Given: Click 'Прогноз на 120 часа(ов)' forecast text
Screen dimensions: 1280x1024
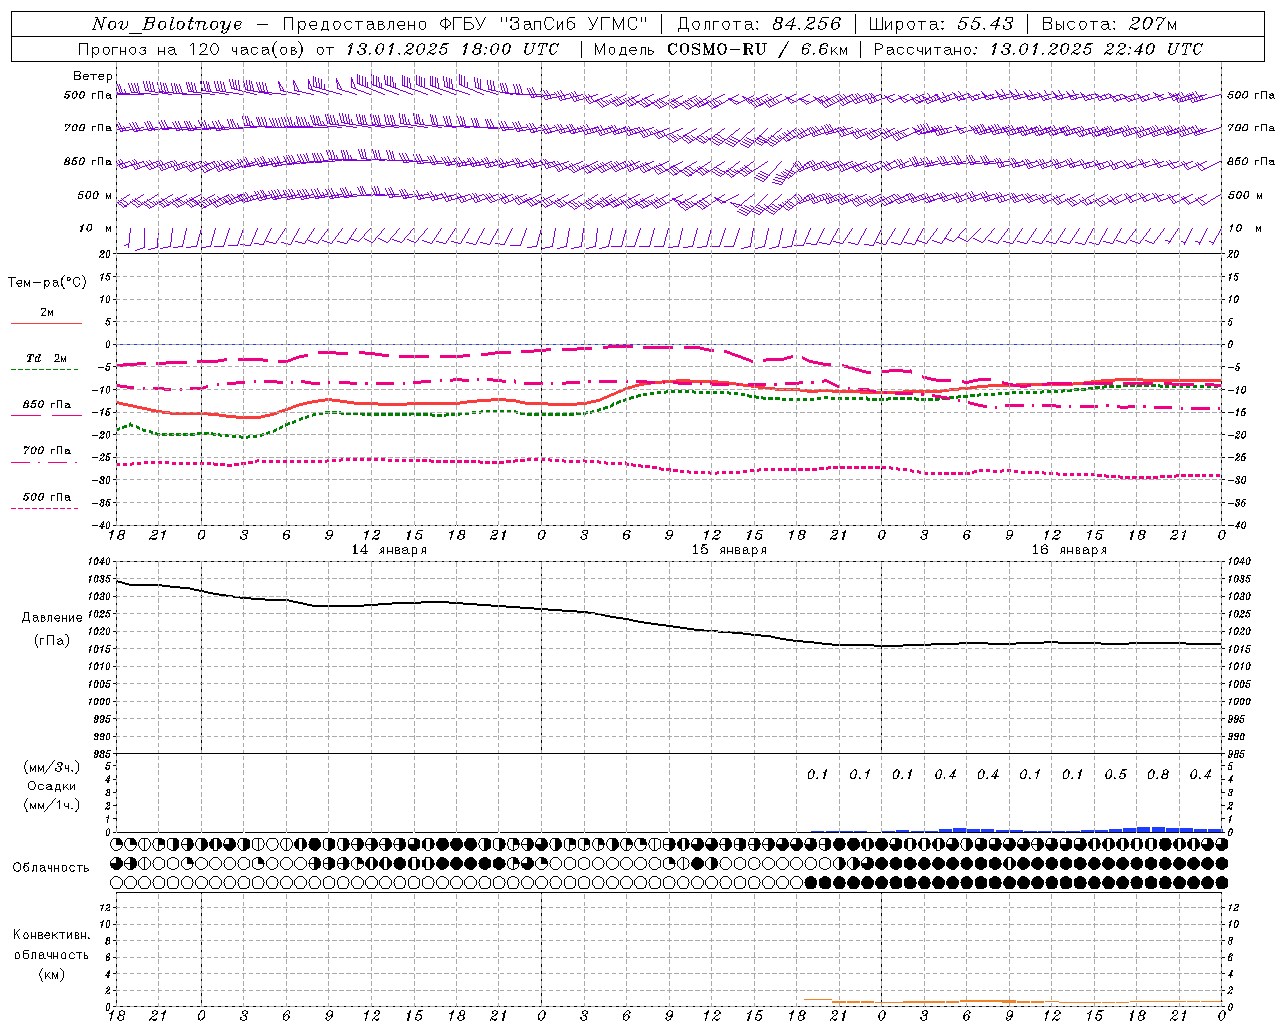Looking at the screenshot, I should point(193,49).
